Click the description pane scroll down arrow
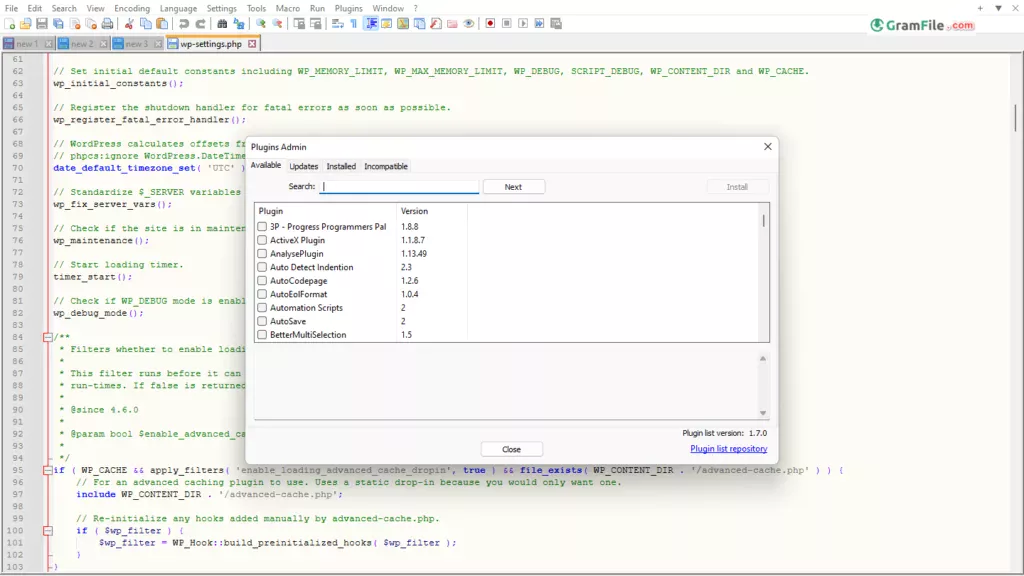The height and width of the screenshot is (576, 1024). click(763, 413)
